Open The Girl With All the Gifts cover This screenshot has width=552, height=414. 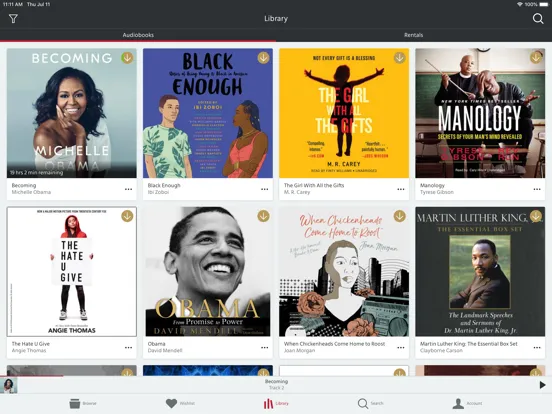click(x=344, y=113)
